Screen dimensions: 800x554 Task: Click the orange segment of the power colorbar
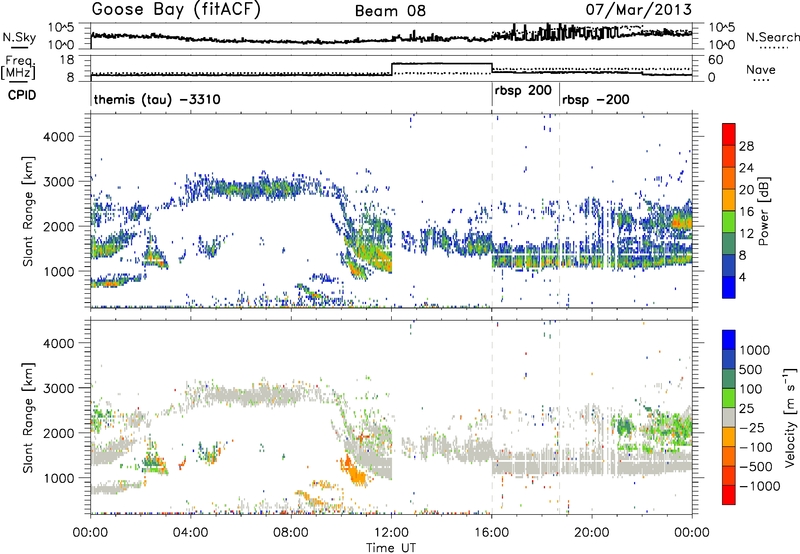pos(729,178)
